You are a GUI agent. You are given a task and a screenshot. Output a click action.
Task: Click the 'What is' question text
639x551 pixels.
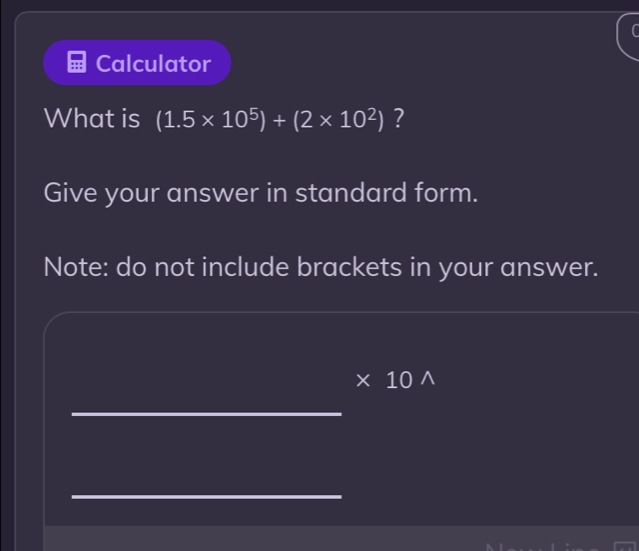click(x=92, y=120)
